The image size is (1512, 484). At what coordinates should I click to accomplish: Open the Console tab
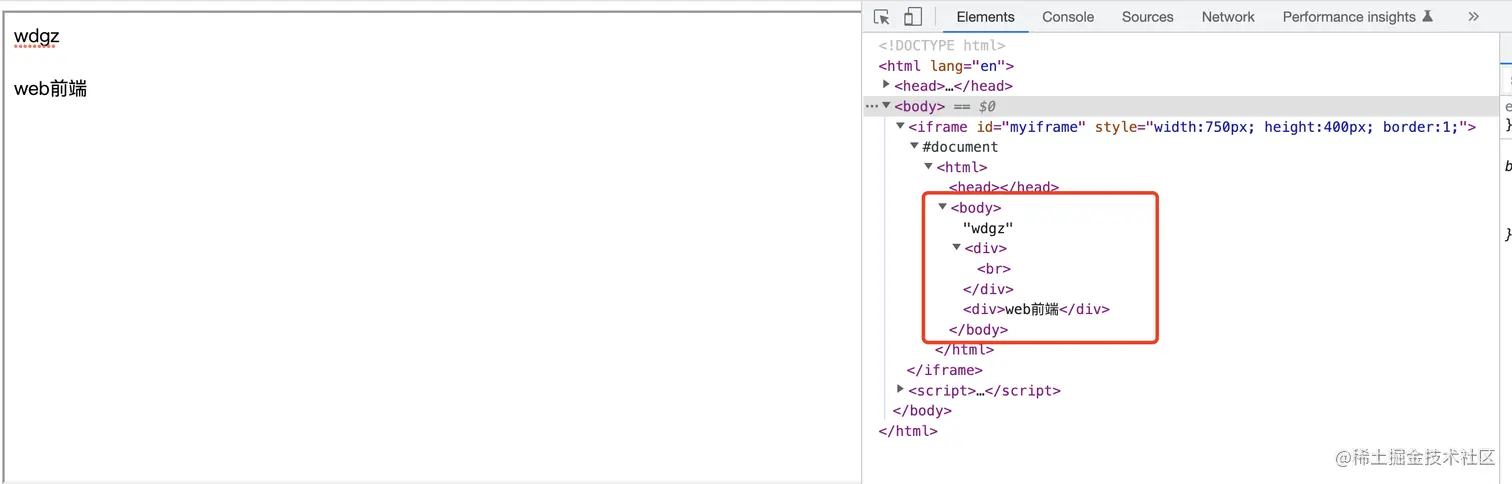pos(1068,17)
